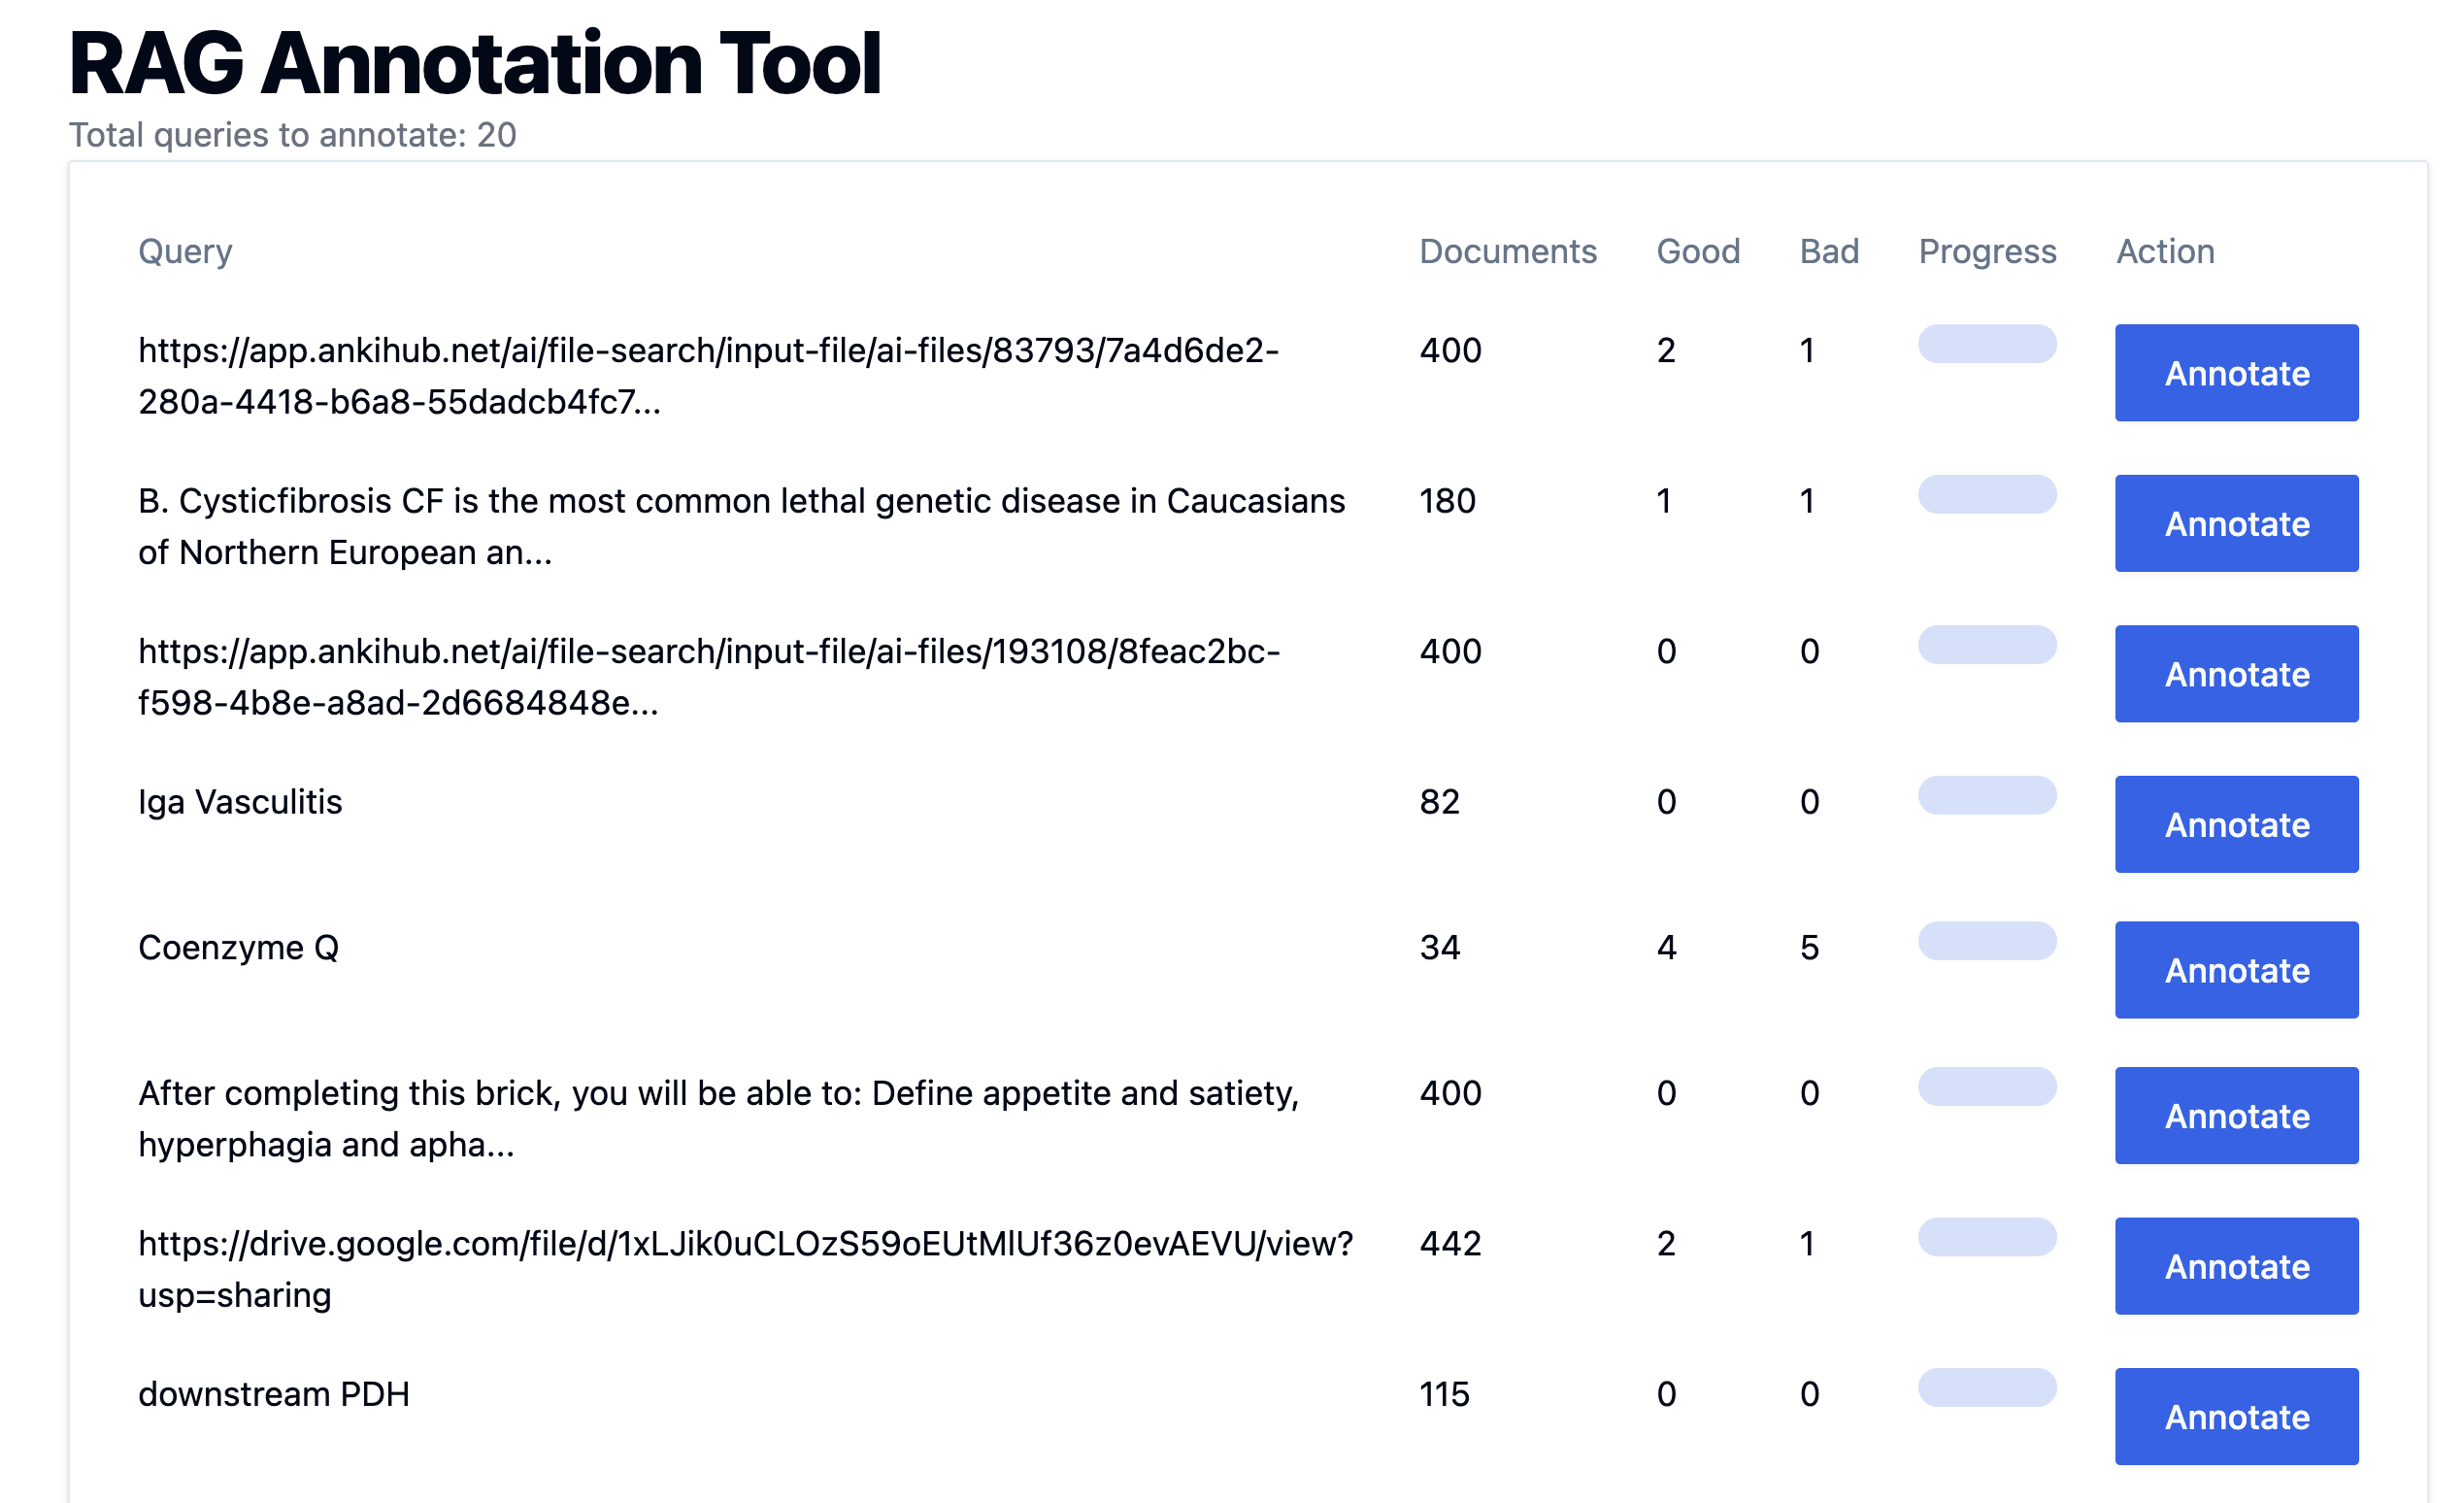This screenshot has width=2464, height=1503.
Task: Select the Iga Vasculitis query text
Action: pos(241,801)
